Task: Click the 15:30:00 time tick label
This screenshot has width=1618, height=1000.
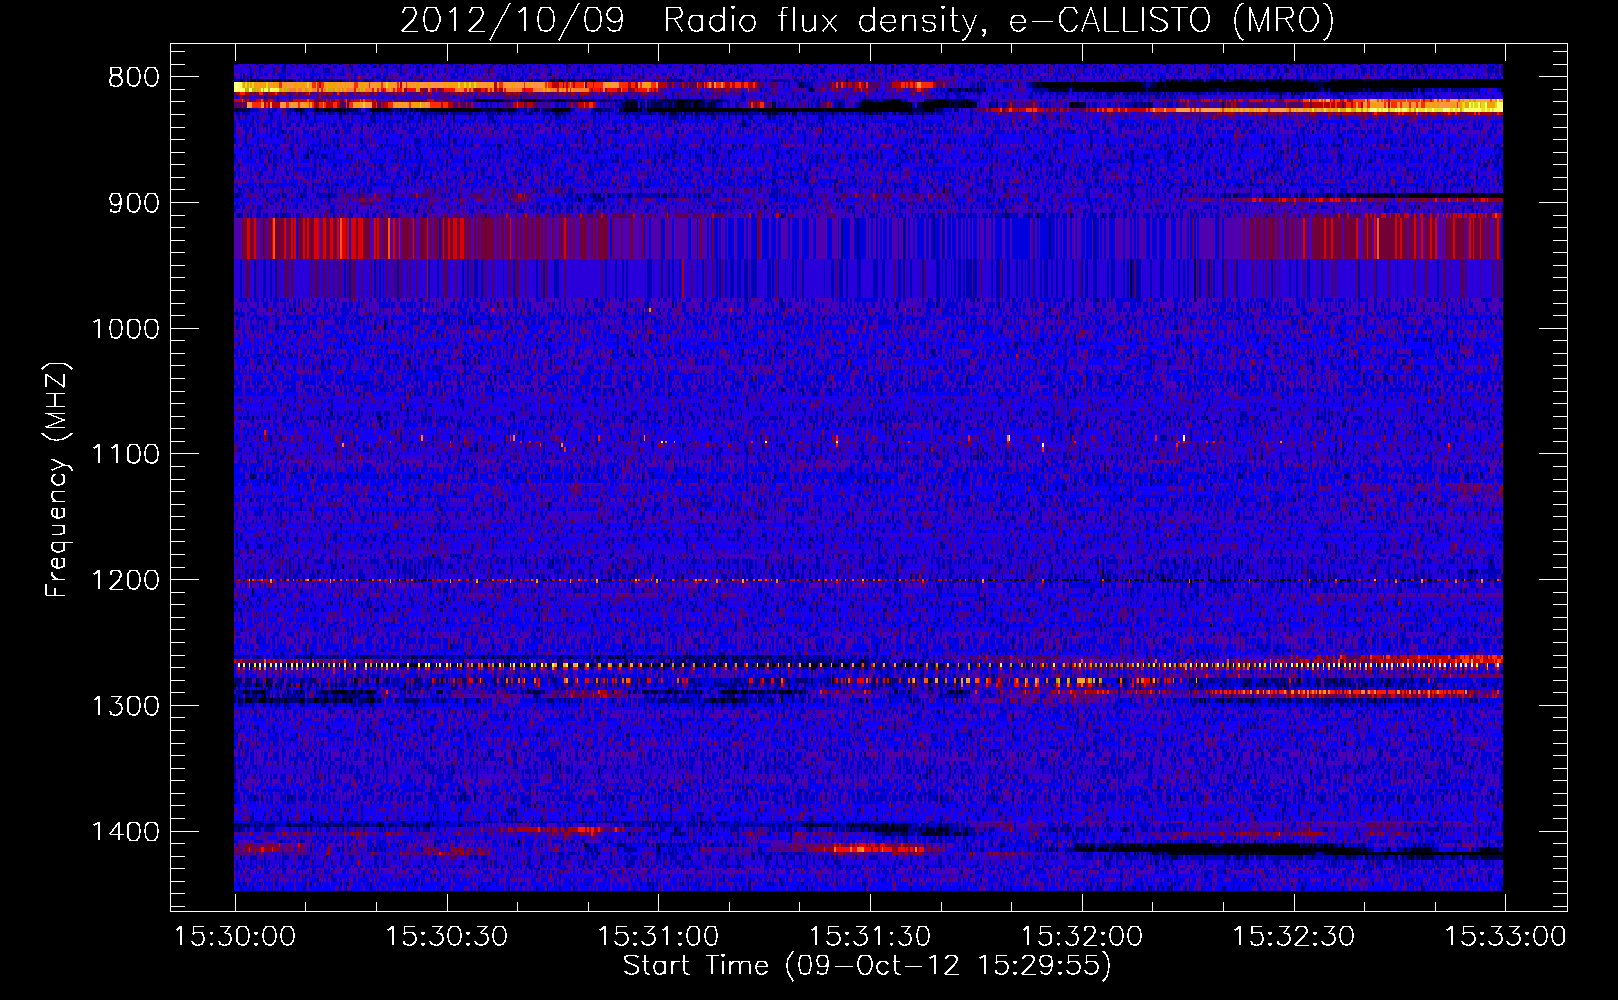Action: (235, 937)
